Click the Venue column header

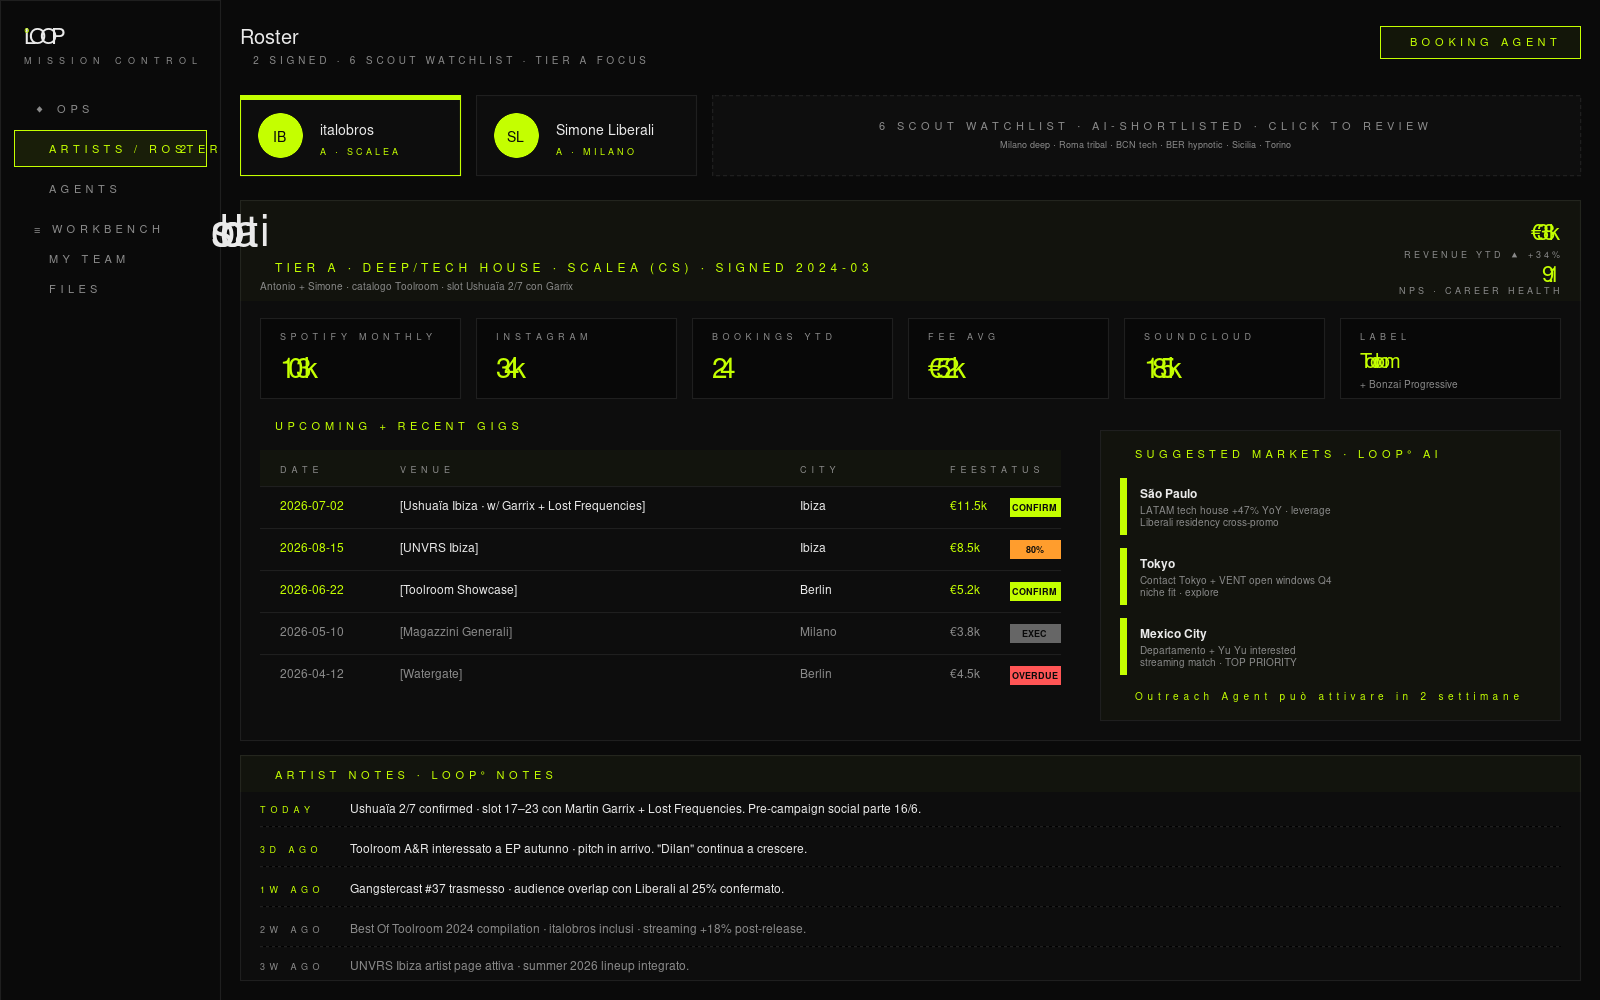[x=426, y=470]
